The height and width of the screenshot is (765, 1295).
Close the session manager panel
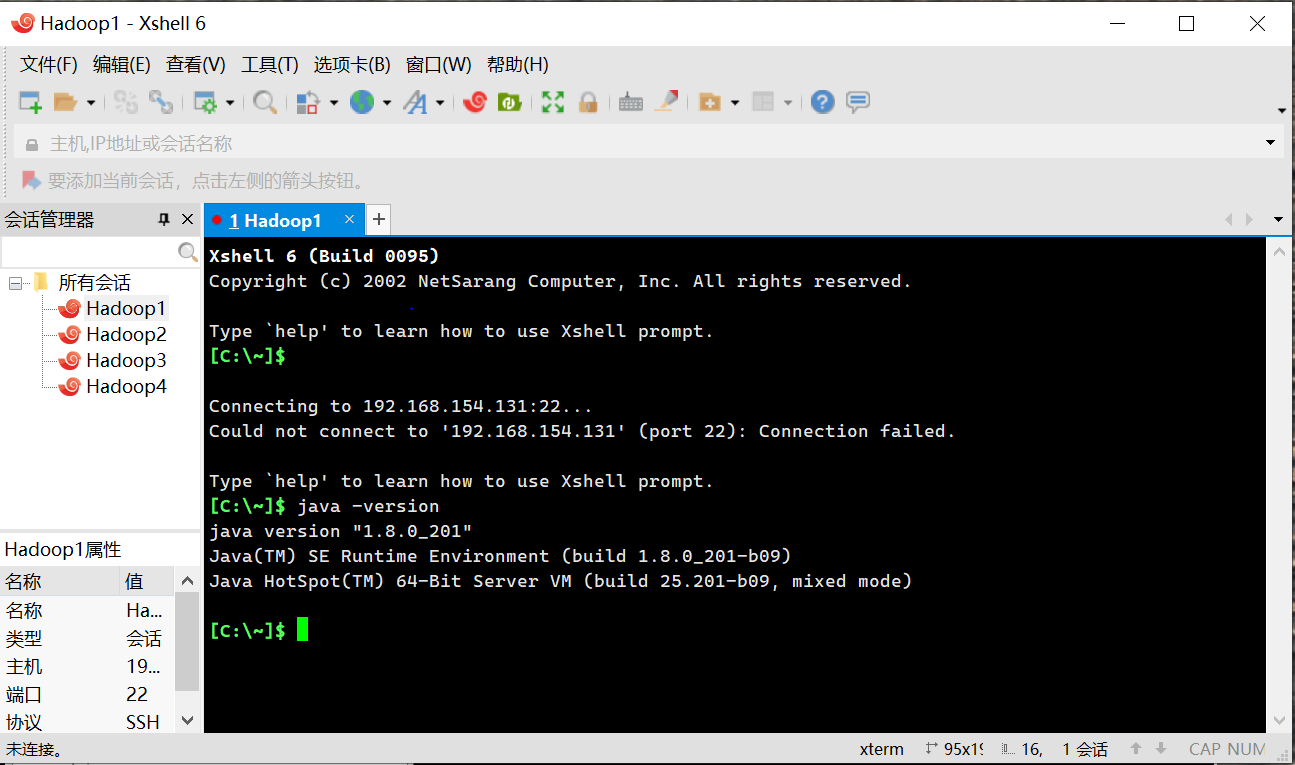pos(187,220)
